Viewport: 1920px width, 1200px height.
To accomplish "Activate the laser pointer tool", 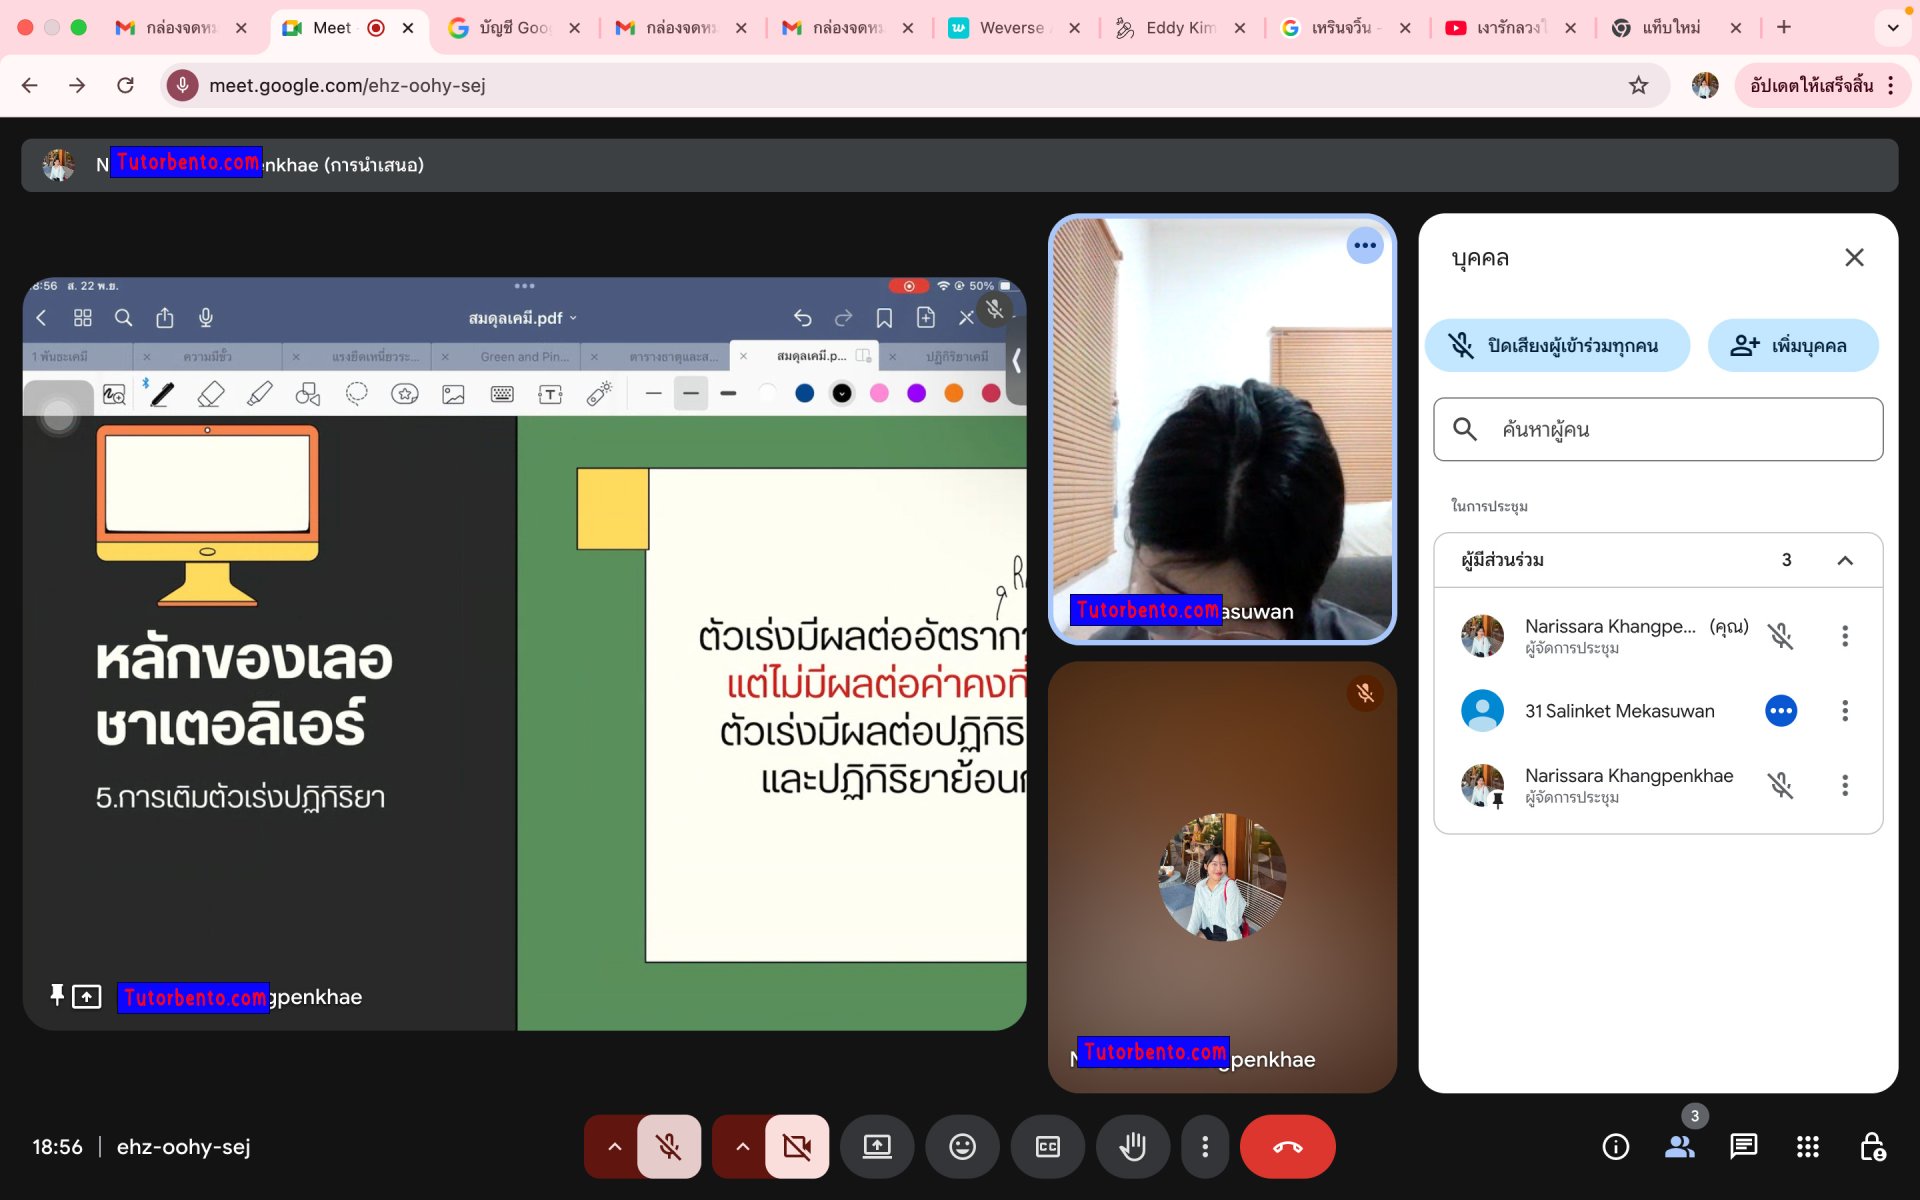I will (598, 394).
